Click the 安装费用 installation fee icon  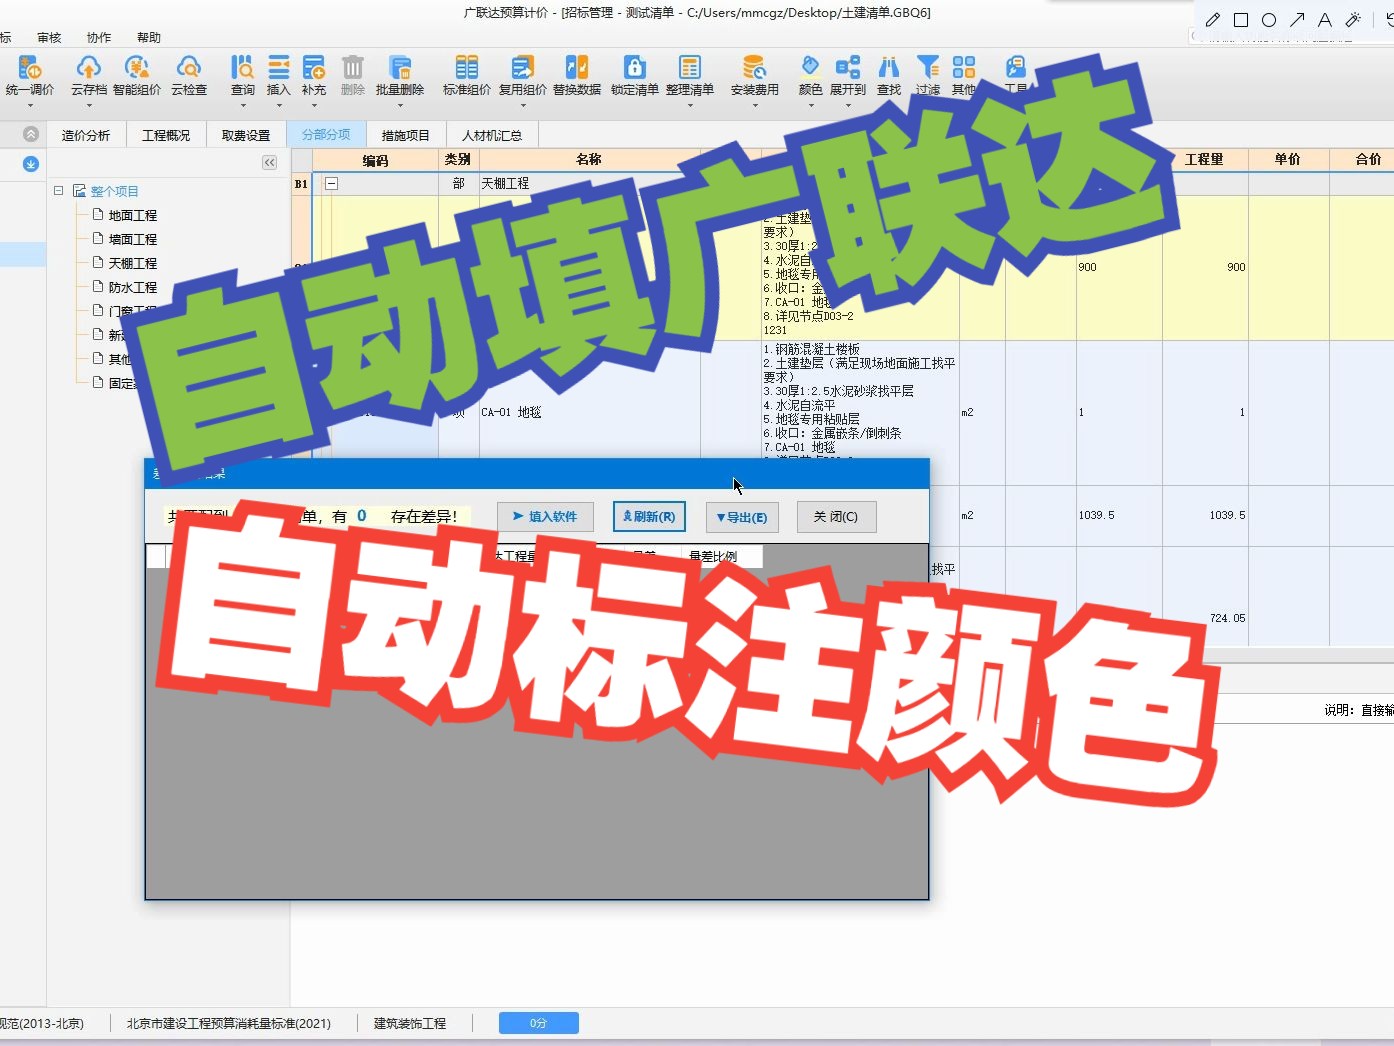(x=754, y=68)
